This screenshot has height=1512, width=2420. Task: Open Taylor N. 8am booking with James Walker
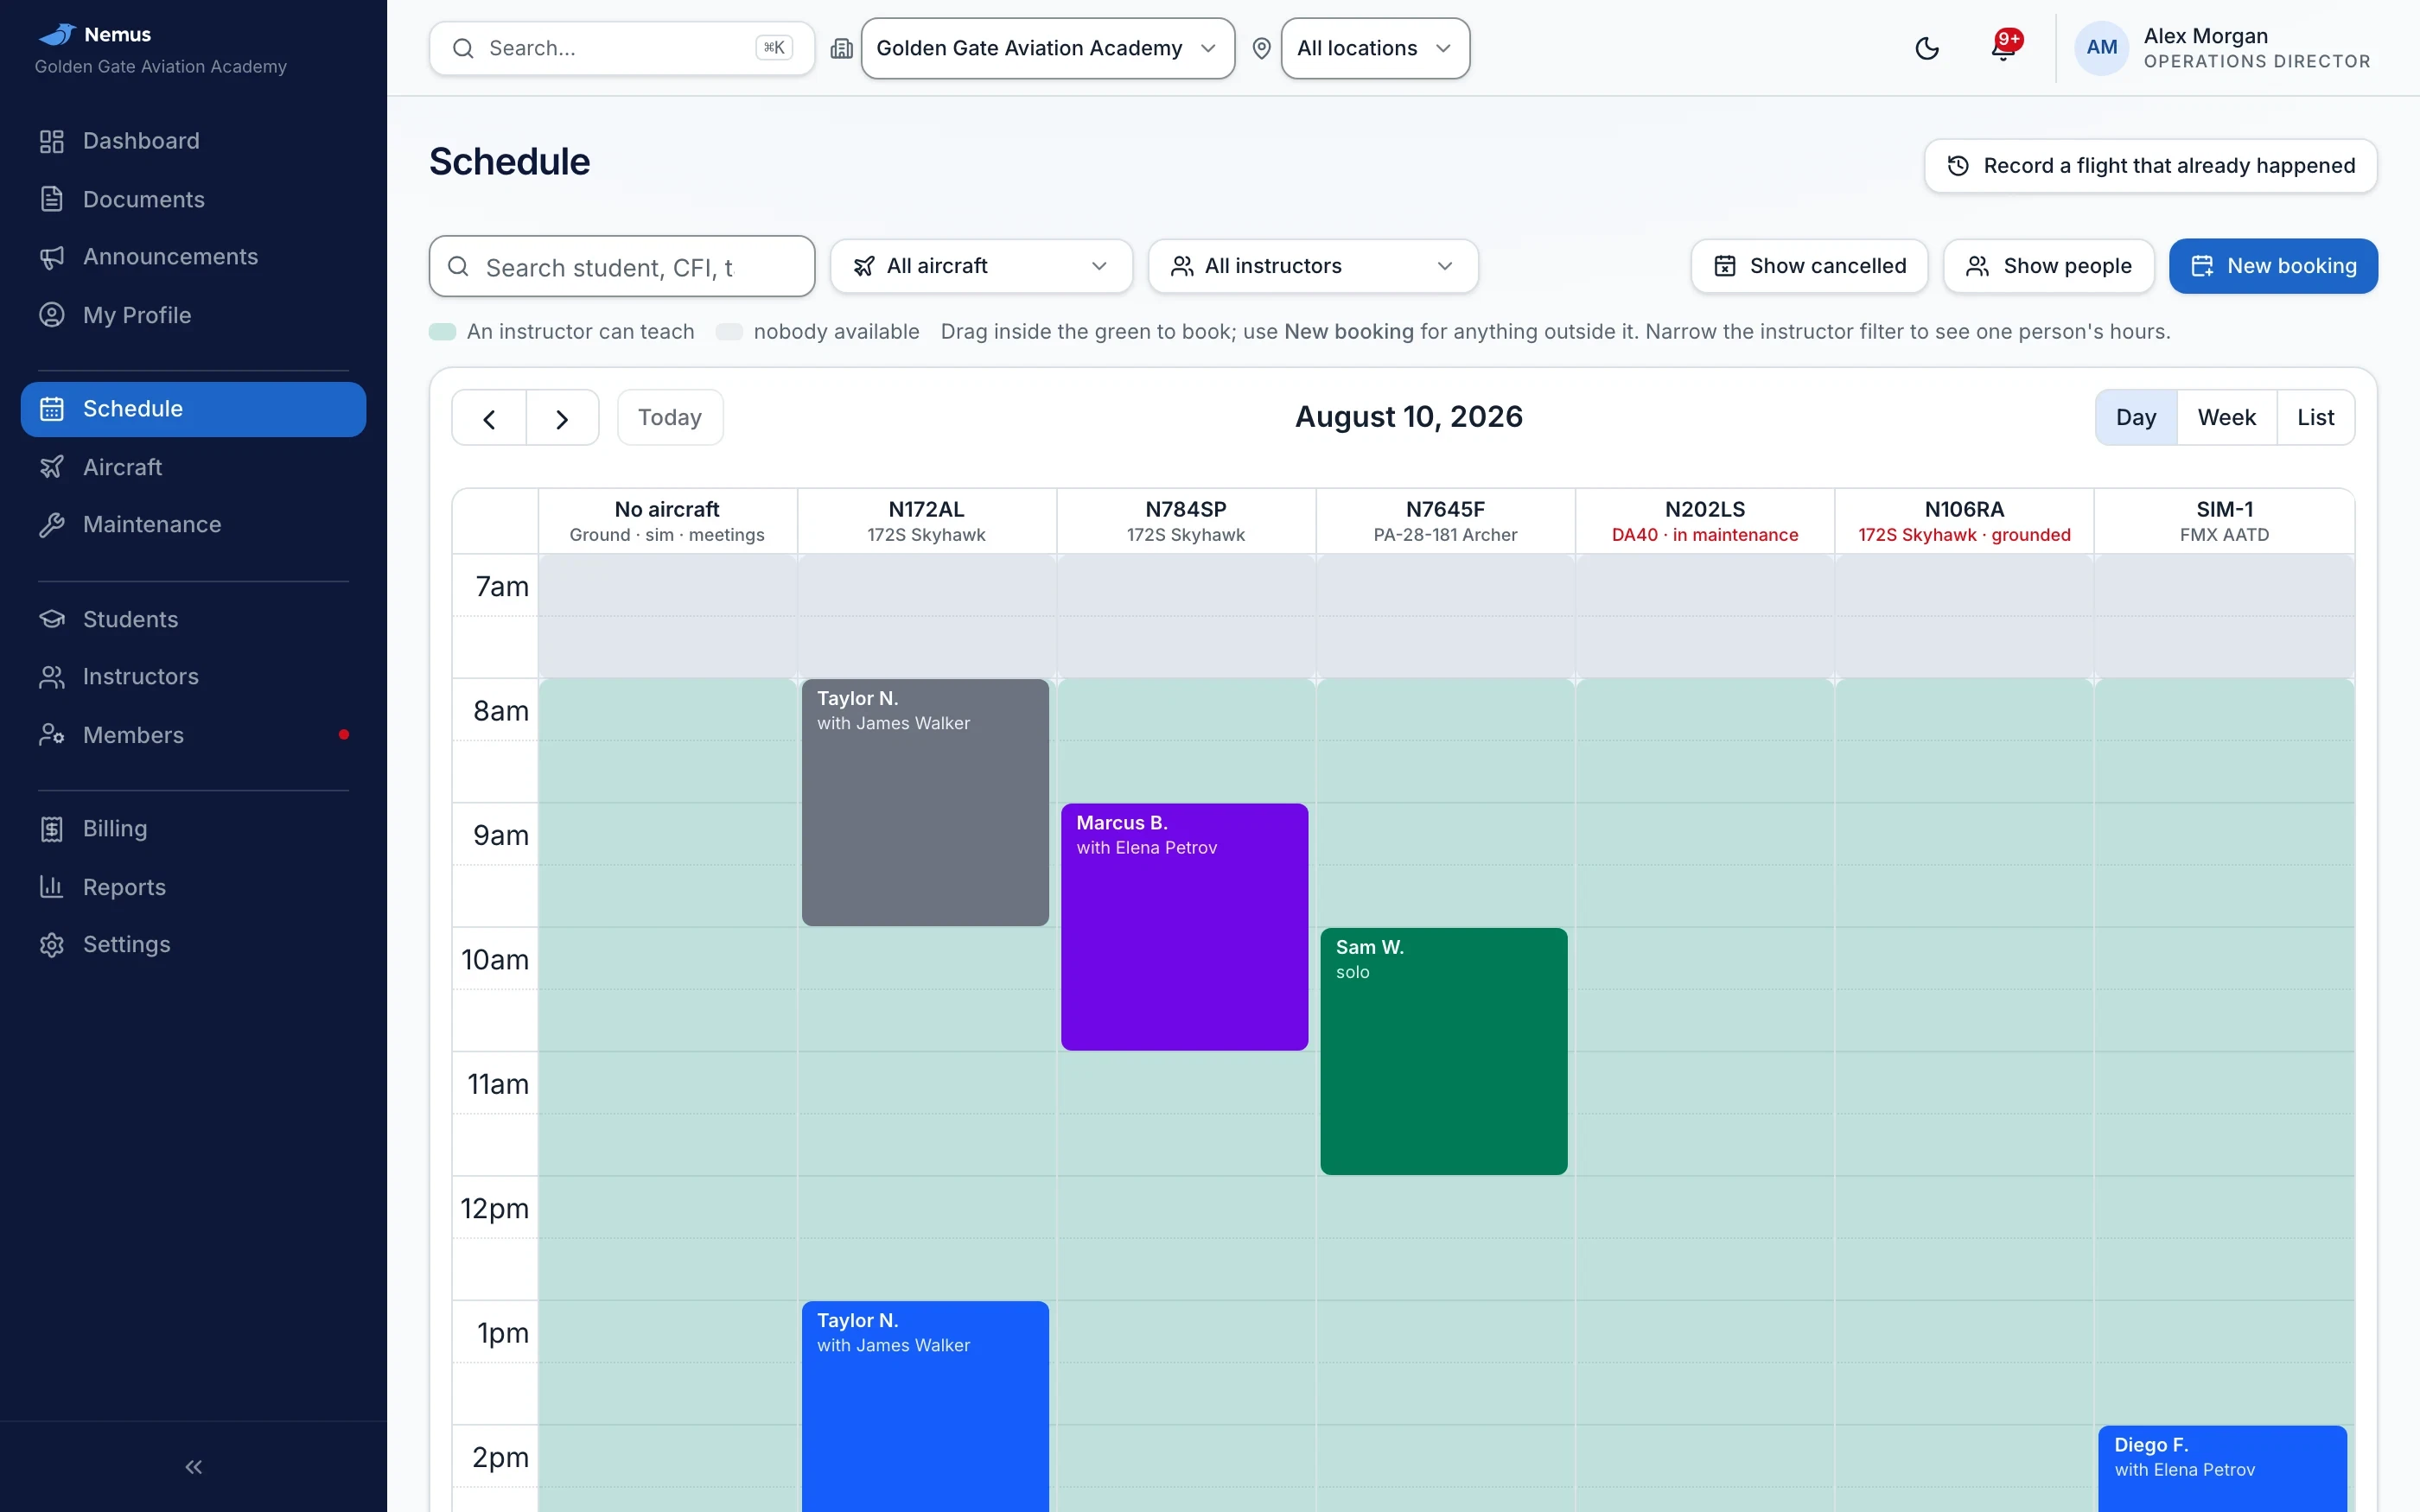(x=925, y=802)
